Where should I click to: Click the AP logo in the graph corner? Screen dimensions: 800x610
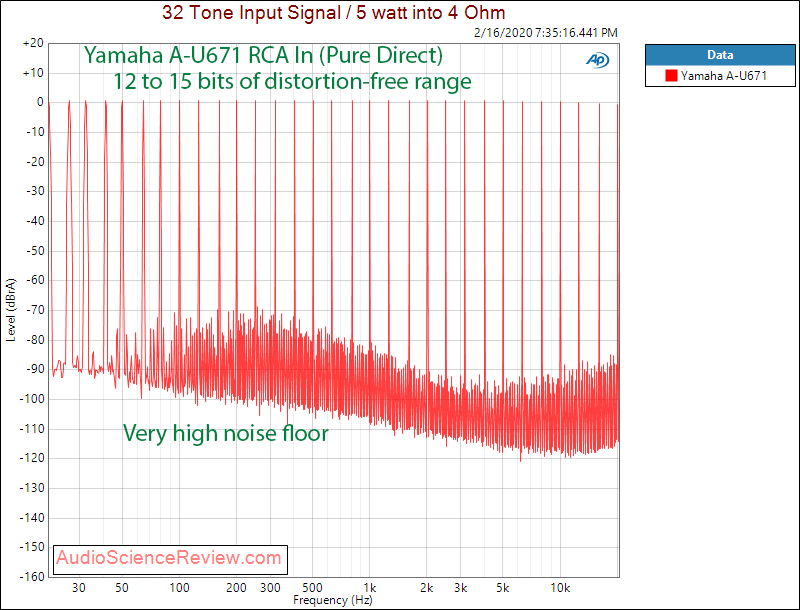click(597, 60)
